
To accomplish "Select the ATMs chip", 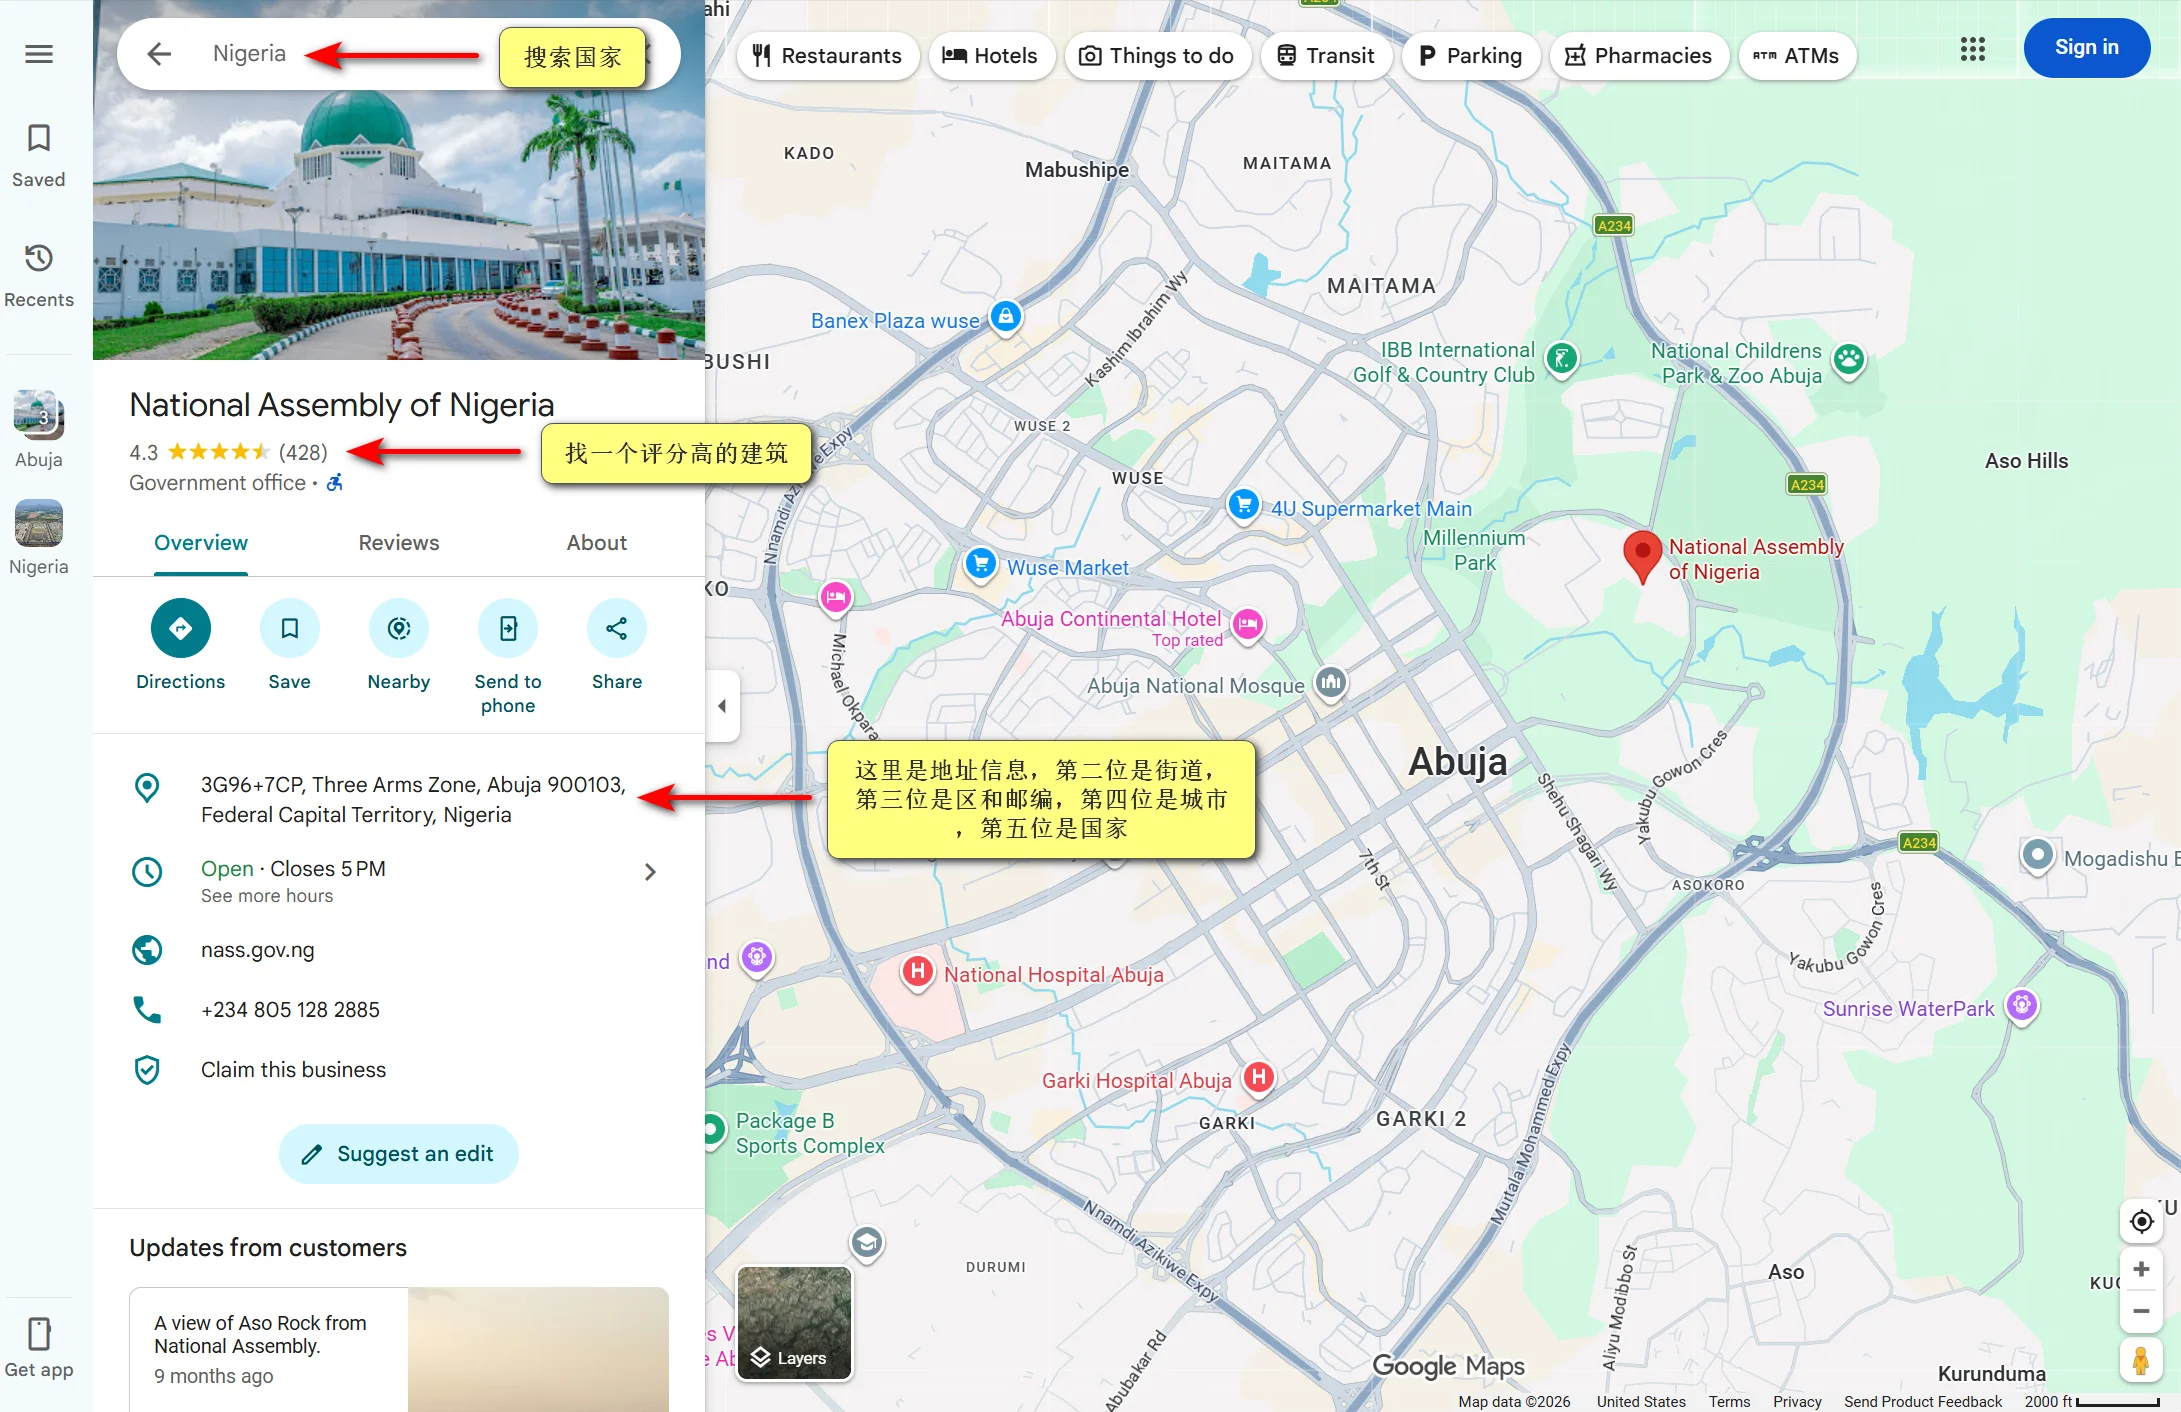I will click(x=1797, y=56).
